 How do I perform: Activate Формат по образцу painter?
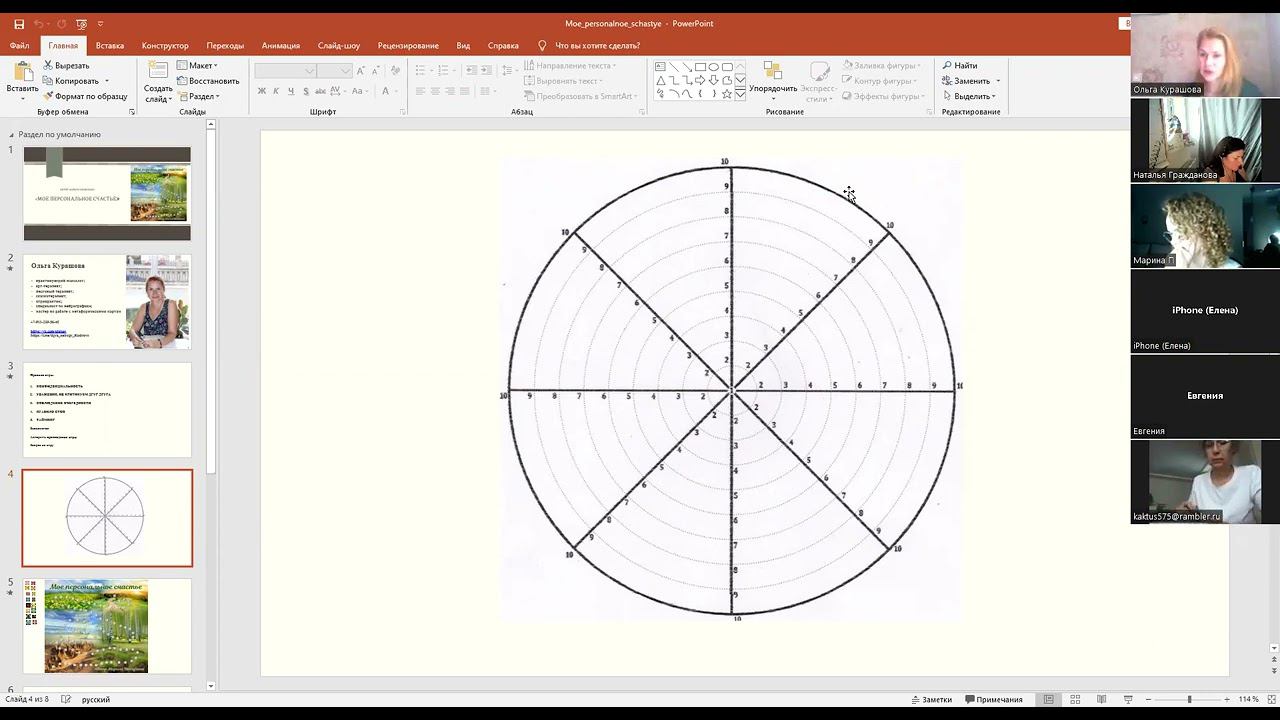pyautogui.click(x=85, y=96)
